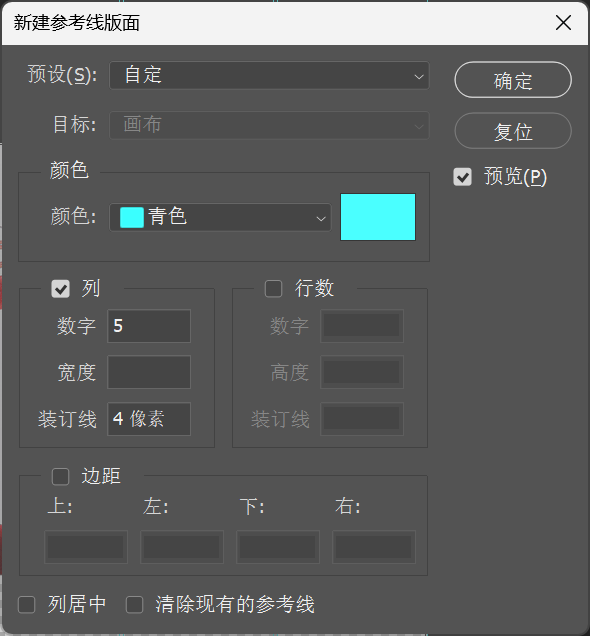Uncheck the 预览(P) checkbox
The width and height of the screenshot is (590, 636).
coord(462,177)
